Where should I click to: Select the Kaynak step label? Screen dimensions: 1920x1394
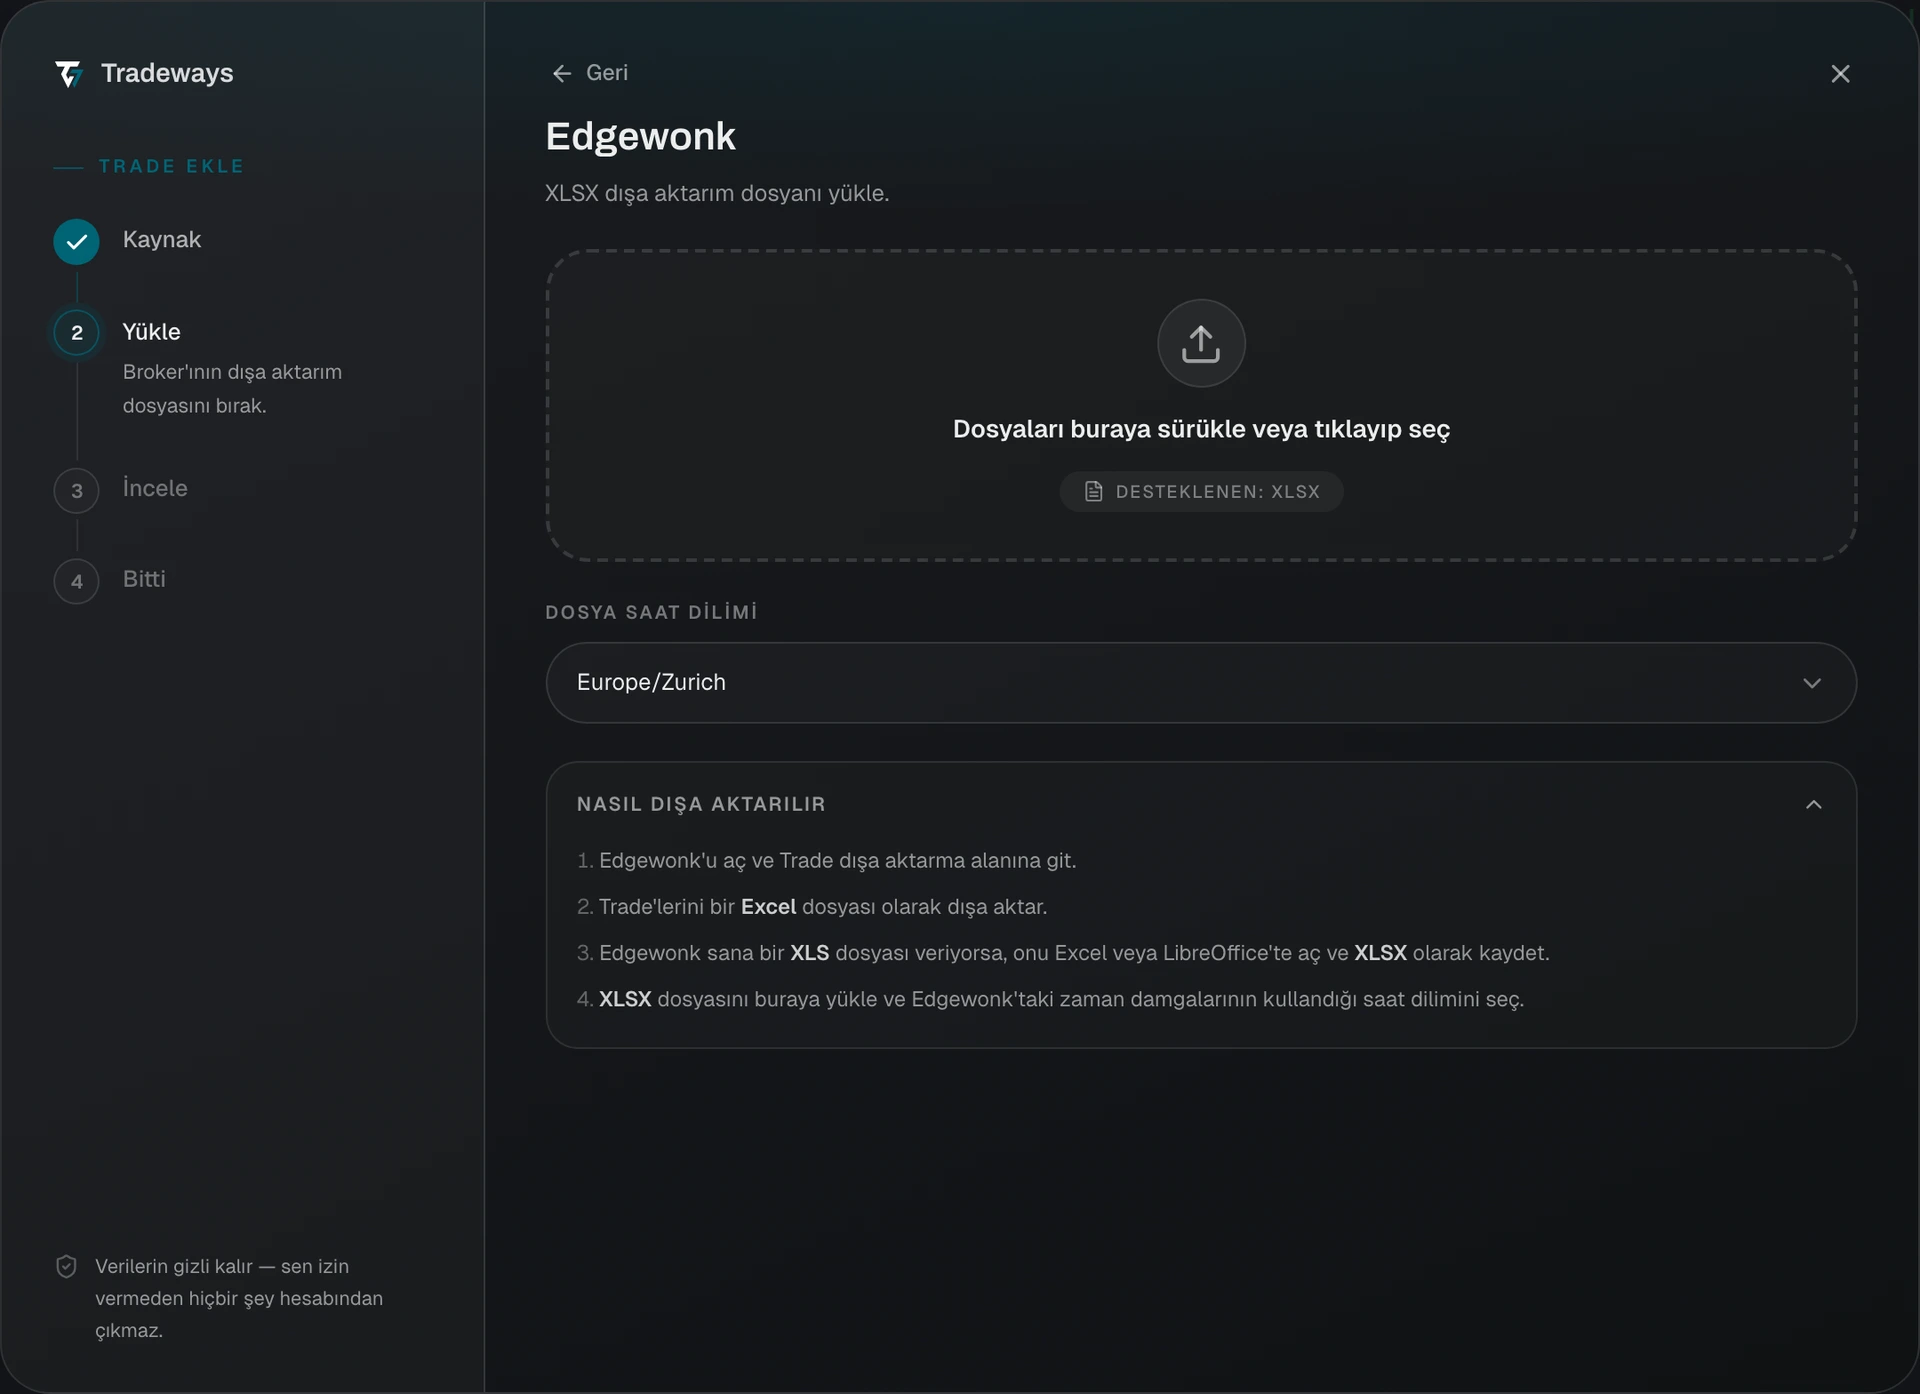[162, 240]
